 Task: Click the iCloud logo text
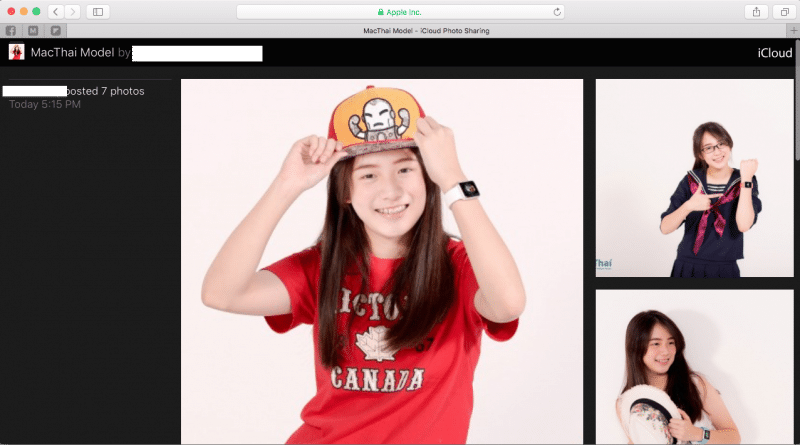pyautogui.click(x=774, y=53)
